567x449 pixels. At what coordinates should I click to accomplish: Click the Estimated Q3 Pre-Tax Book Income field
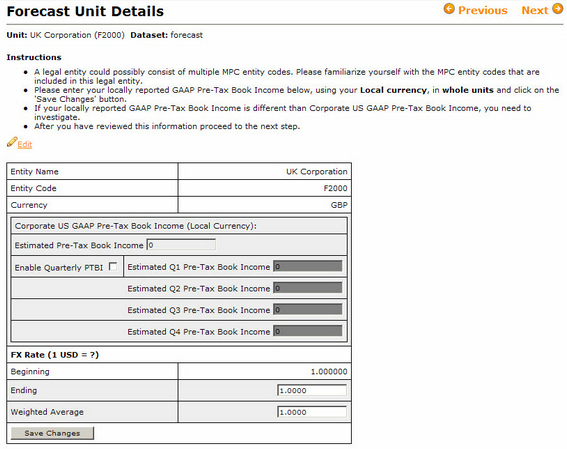[308, 310]
